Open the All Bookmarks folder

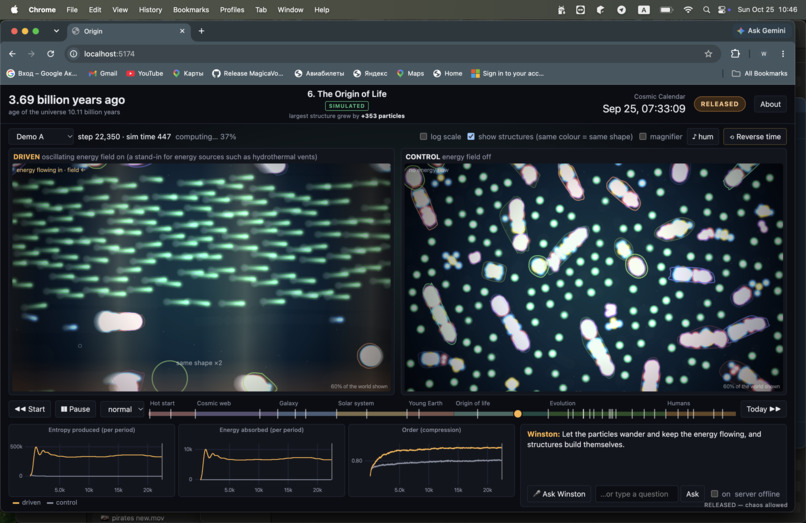click(759, 74)
